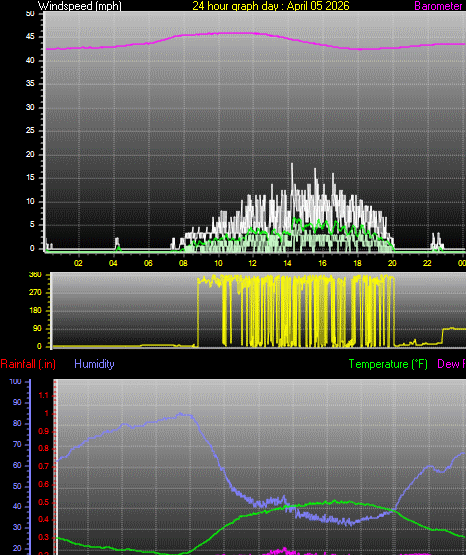Click the red 'Rainfall (.in)' label

coord(28,364)
